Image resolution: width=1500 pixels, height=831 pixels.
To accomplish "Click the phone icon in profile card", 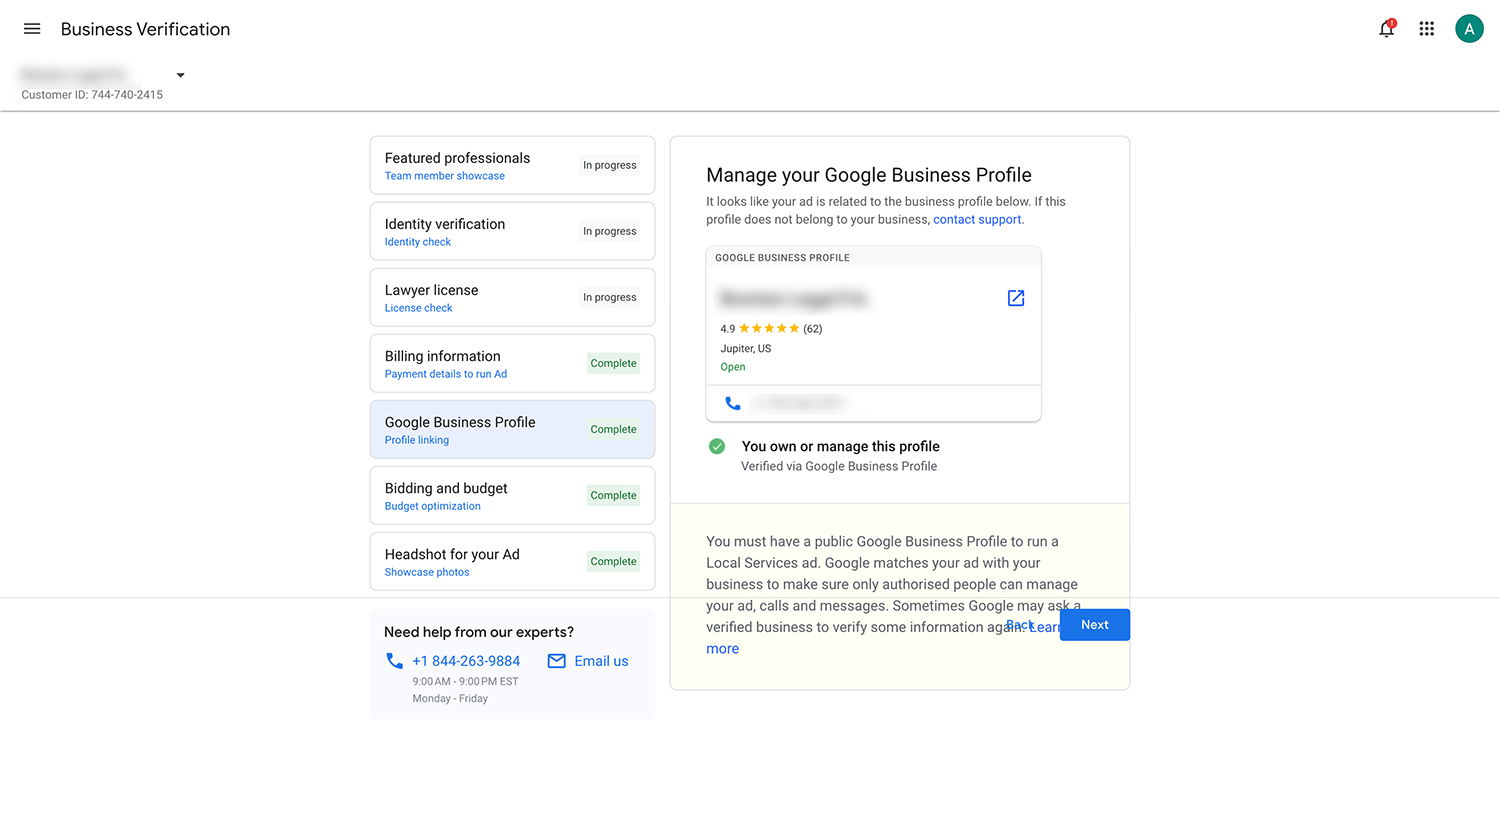I will point(733,403).
